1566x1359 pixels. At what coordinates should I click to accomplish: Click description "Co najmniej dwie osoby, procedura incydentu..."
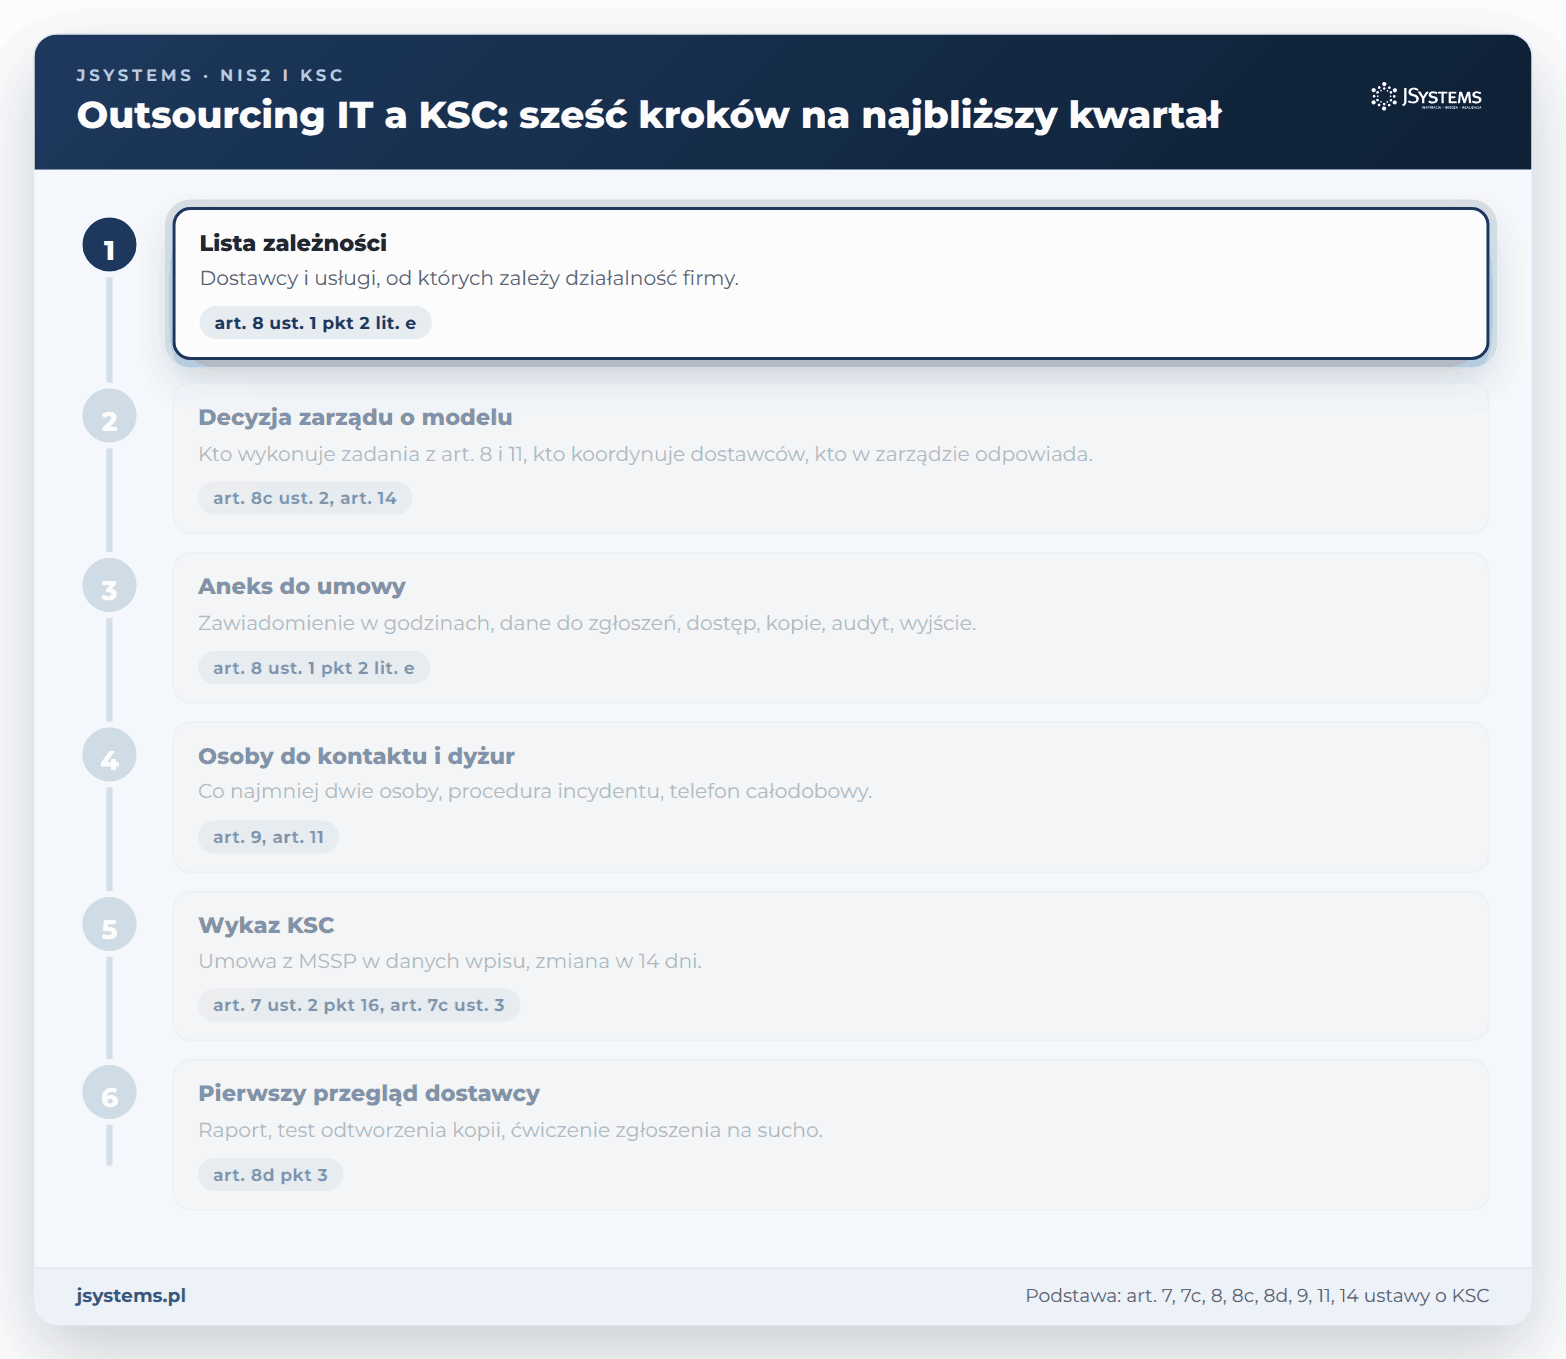pos(535,791)
